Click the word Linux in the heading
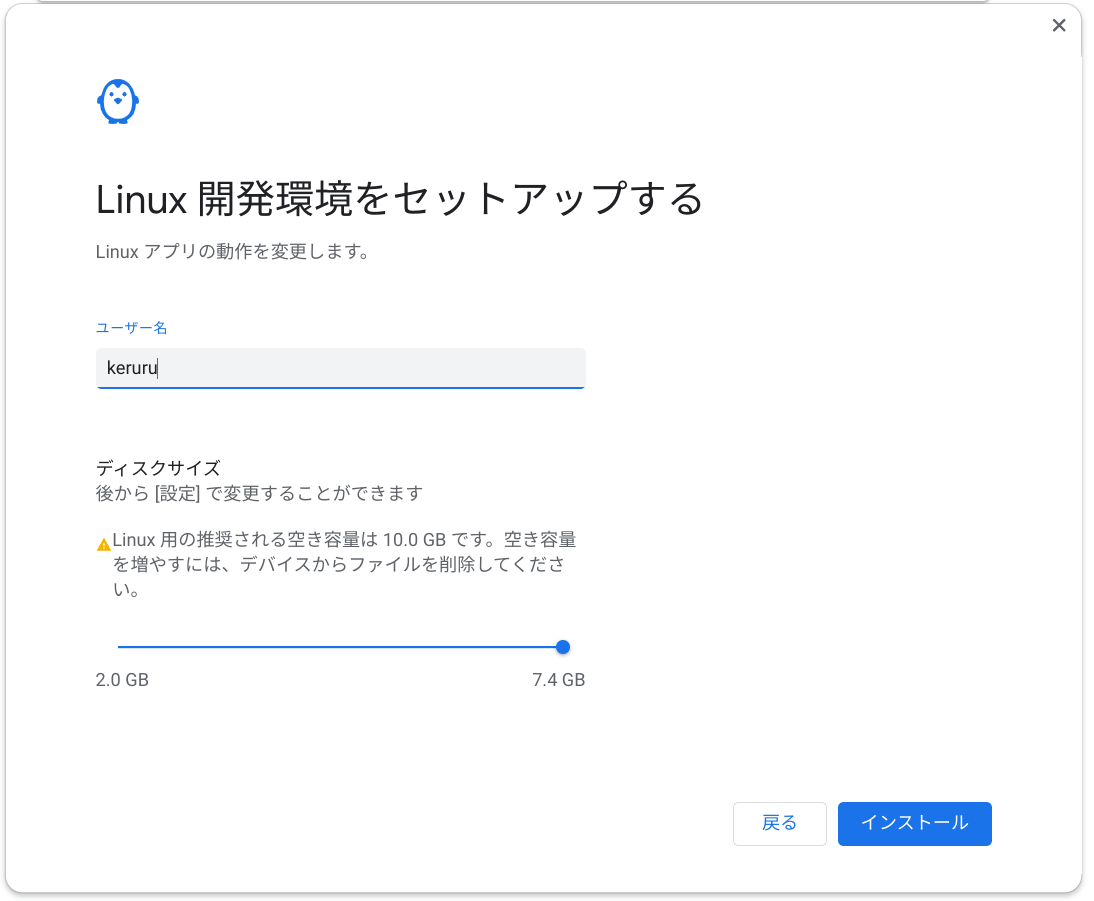Screen dimensions: 1094x901 (x=141, y=200)
